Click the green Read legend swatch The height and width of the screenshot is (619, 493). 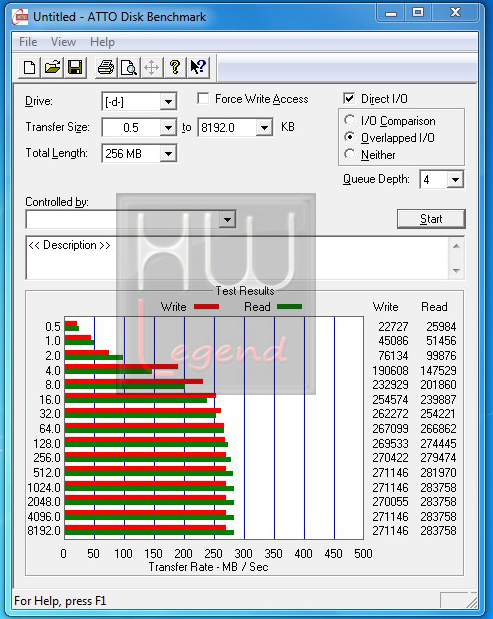[289, 307]
